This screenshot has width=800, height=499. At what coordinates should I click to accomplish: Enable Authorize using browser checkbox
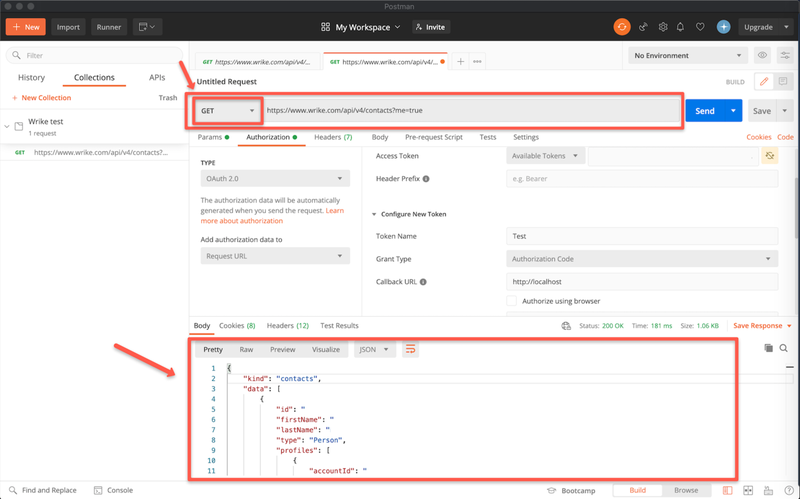511,301
